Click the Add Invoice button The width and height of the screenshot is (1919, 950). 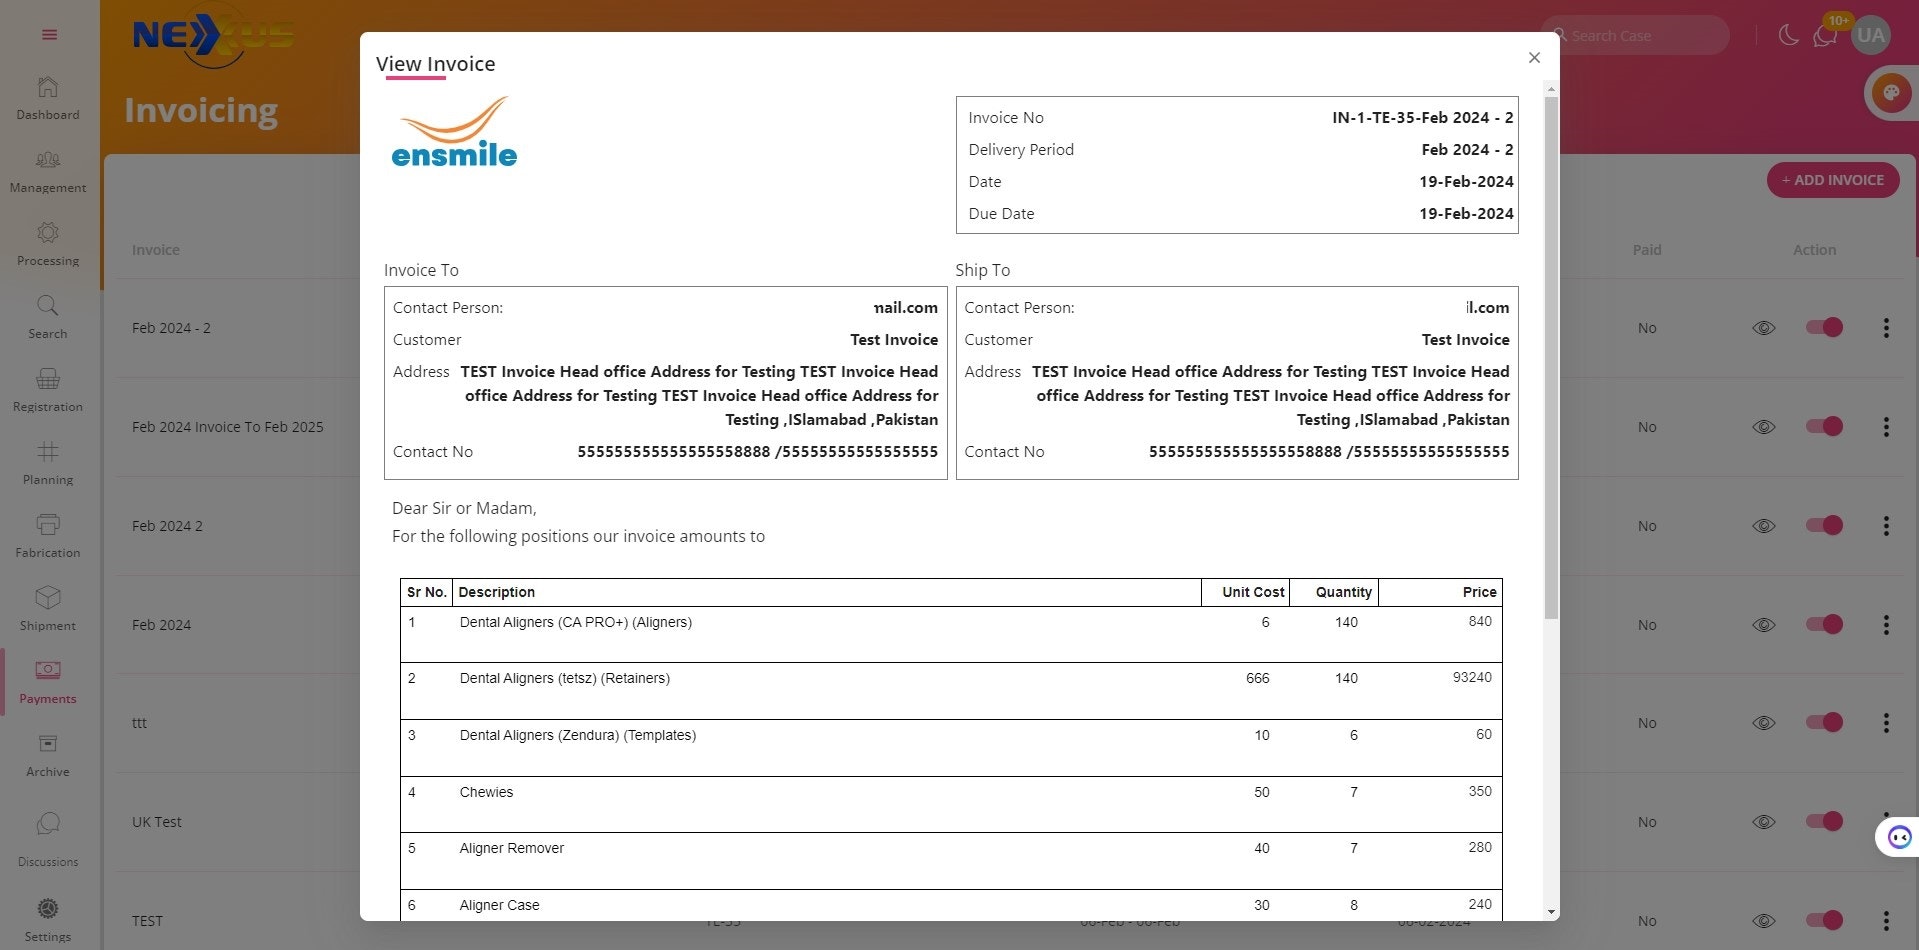(x=1833, y=180)
